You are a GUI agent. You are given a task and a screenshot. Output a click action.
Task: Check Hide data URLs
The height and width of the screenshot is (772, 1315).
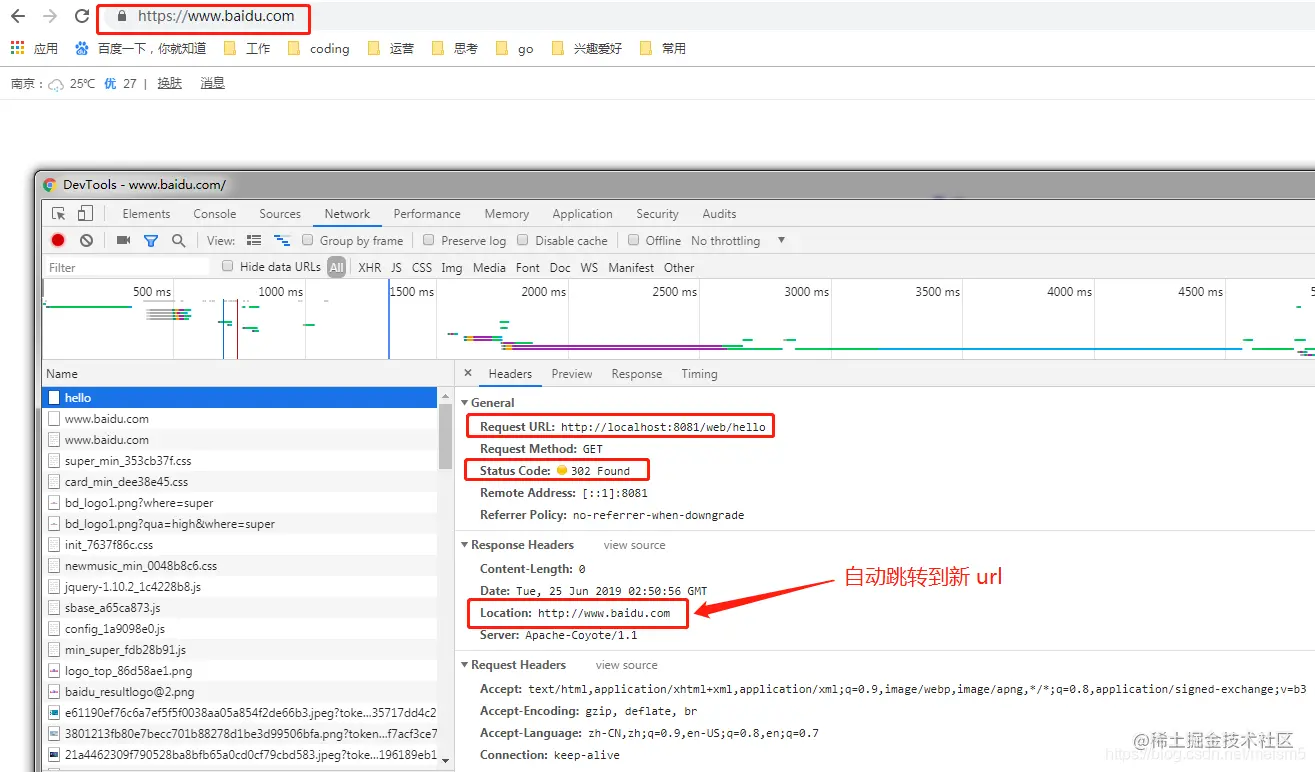pyautogui.click(x=228, y=266)
